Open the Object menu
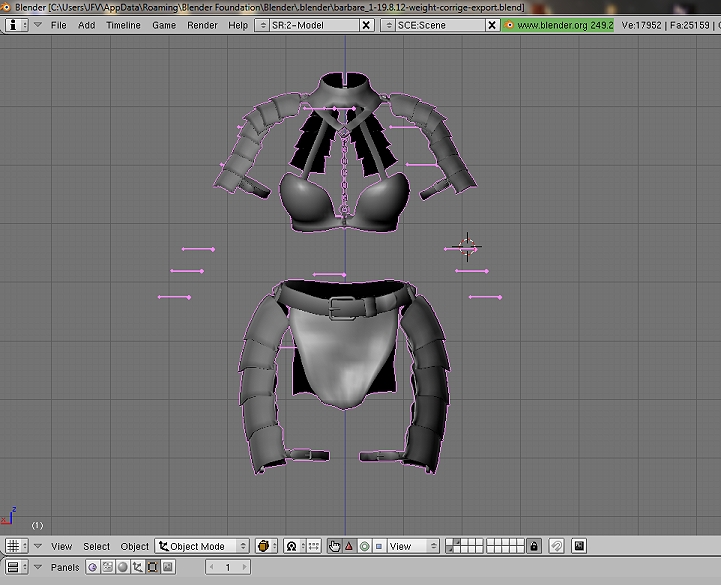 point(134,546)
